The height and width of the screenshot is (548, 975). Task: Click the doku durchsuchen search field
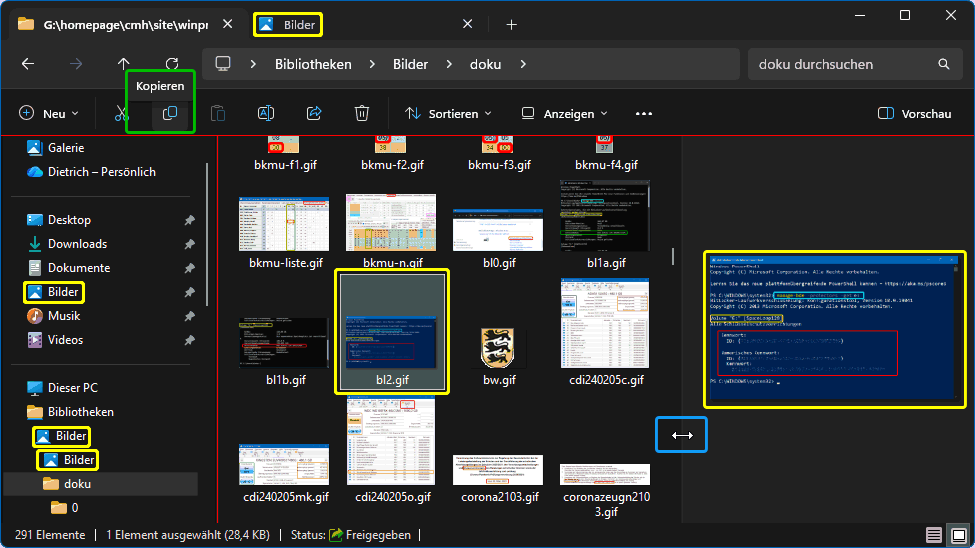pyautogui.click(x=840, y=64)
